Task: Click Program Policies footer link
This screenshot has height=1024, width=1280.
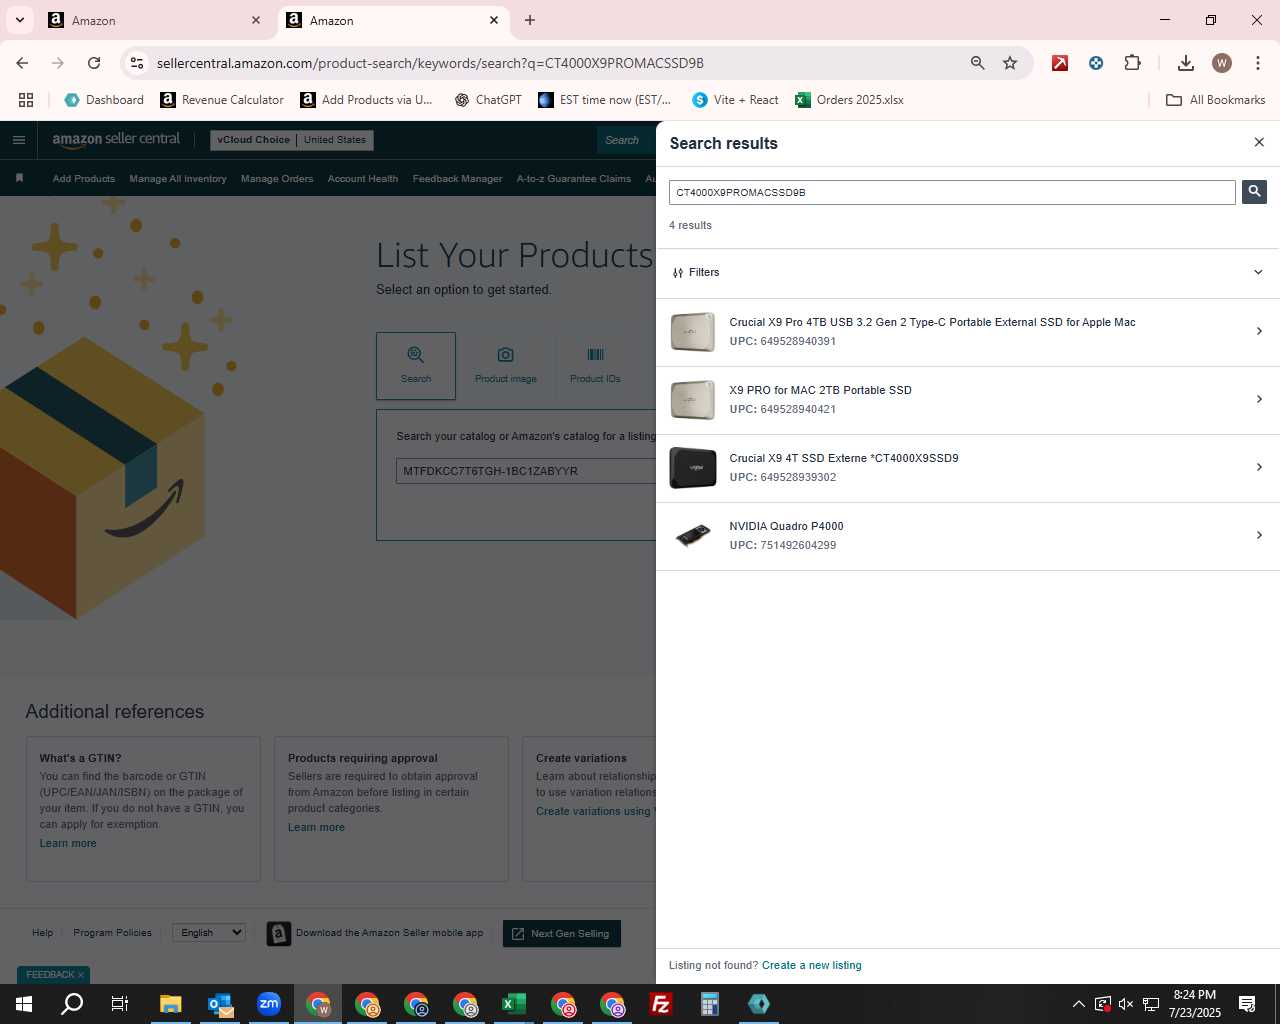Action: tap(112, 932)
